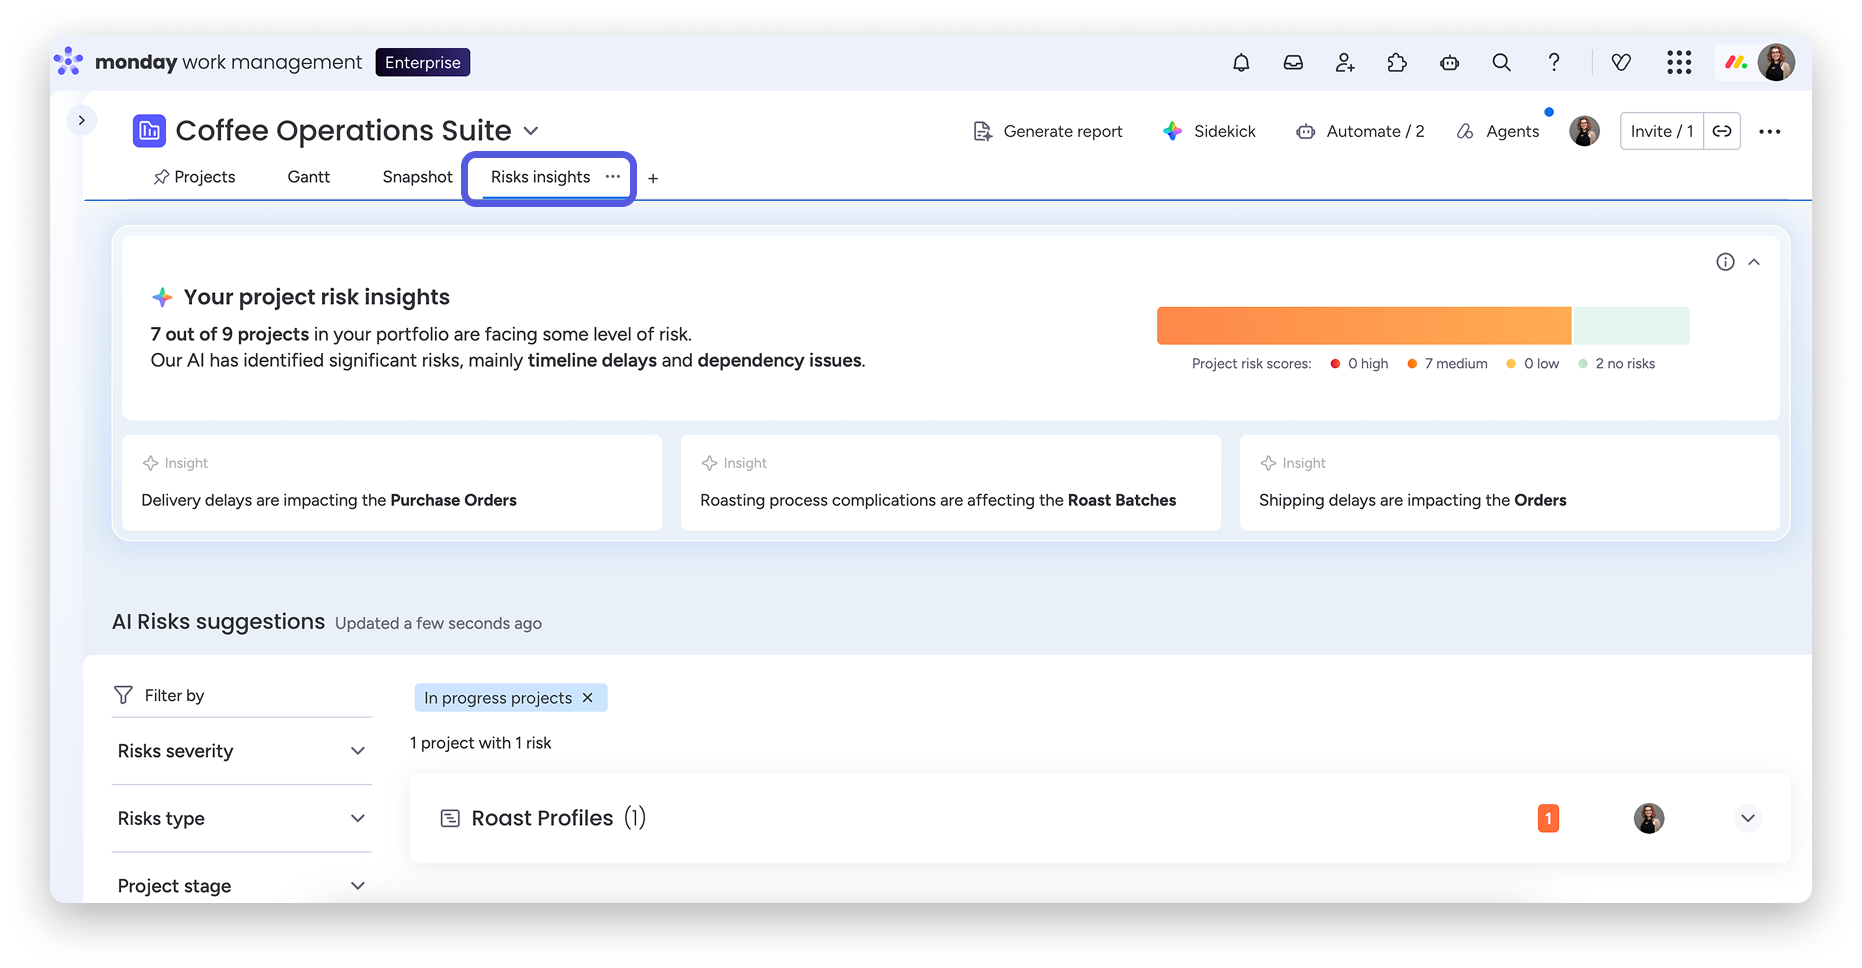Click the sparkle icon beside risk insights heading
This screenshot has width=1862, height=968.
162,297
